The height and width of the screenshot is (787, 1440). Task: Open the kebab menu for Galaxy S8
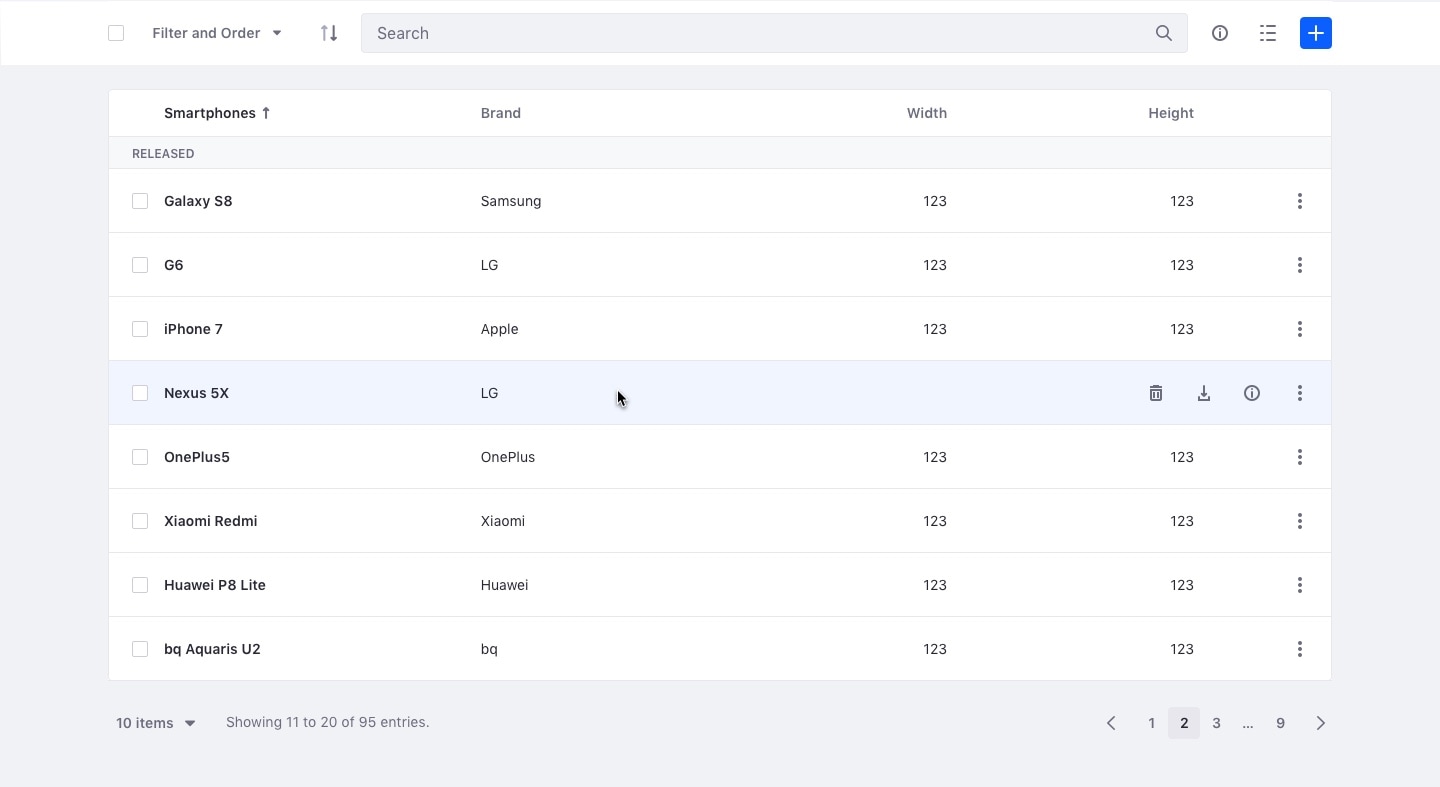click(x=1300, y=201)
